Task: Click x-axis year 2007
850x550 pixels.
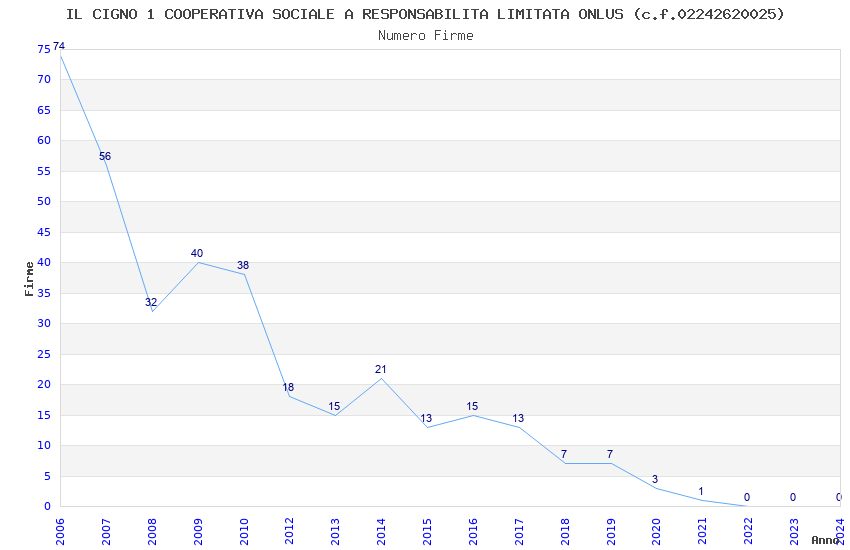Action: tap(106, 531)
